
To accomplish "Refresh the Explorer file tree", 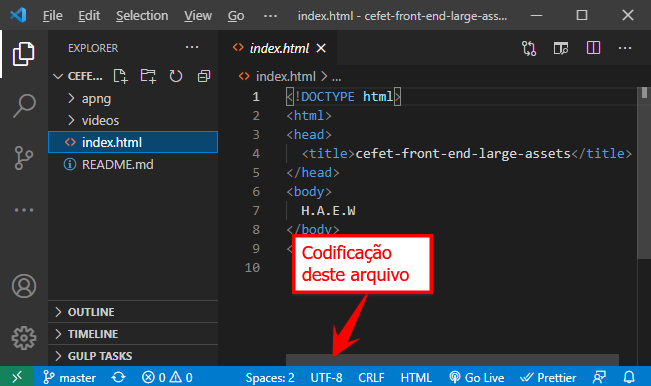I will pyautogui.click(x=176, y=76).
